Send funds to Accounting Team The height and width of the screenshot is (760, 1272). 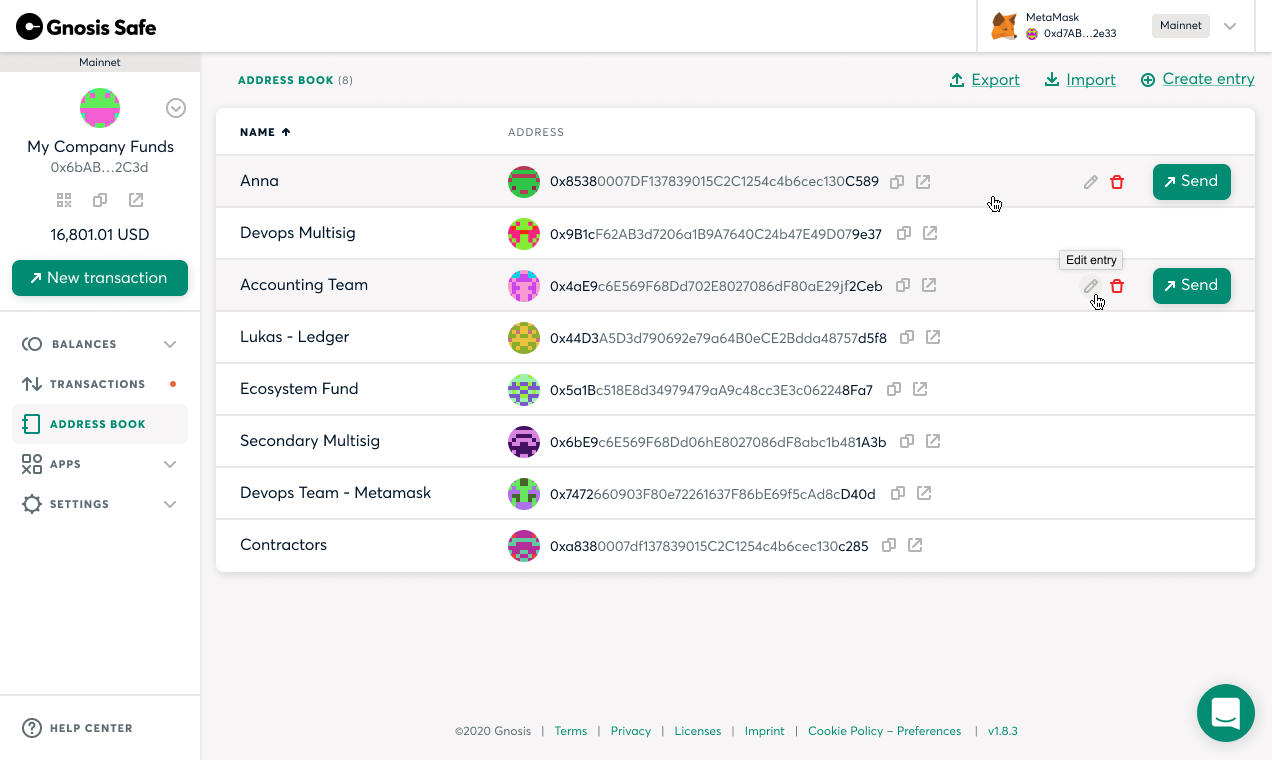(x=1191, y=286)
